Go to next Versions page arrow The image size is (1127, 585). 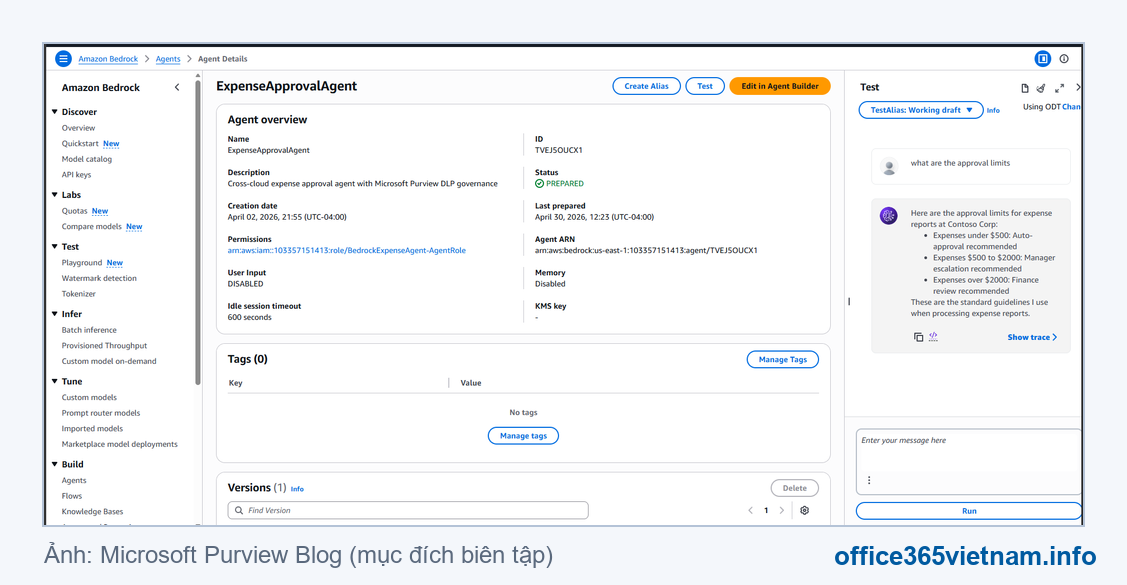(782, 510)
